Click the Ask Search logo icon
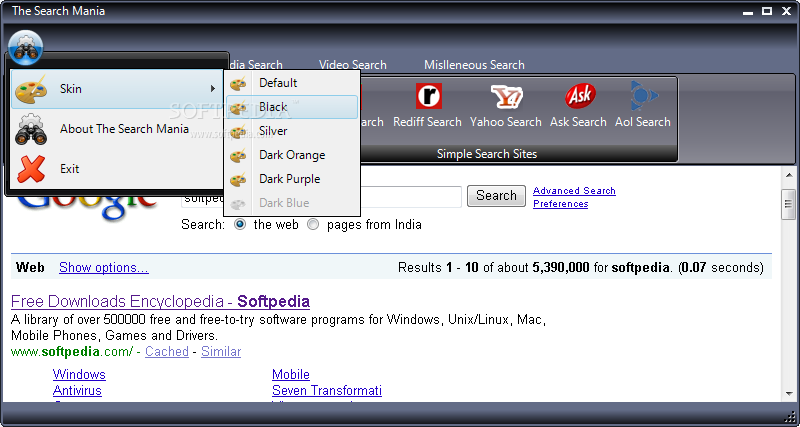The image size is (800, 427). click(580, 96)
